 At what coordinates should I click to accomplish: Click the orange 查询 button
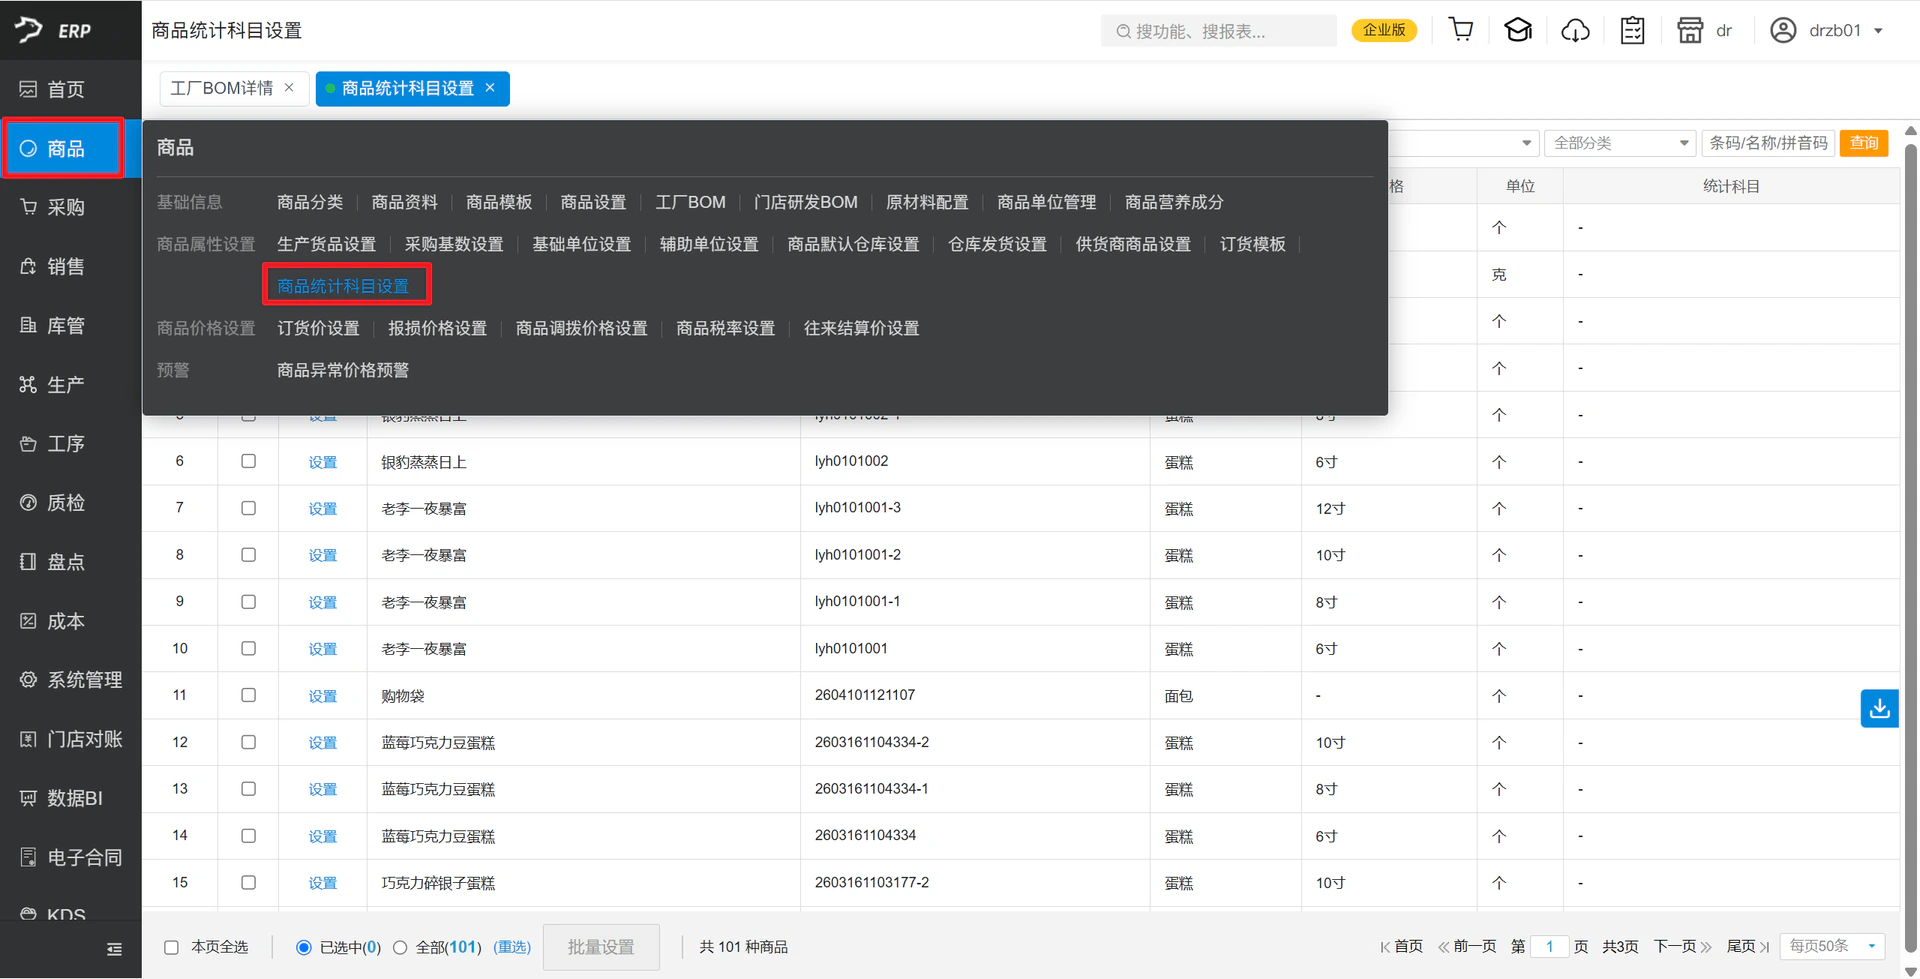click(1863, 143)
